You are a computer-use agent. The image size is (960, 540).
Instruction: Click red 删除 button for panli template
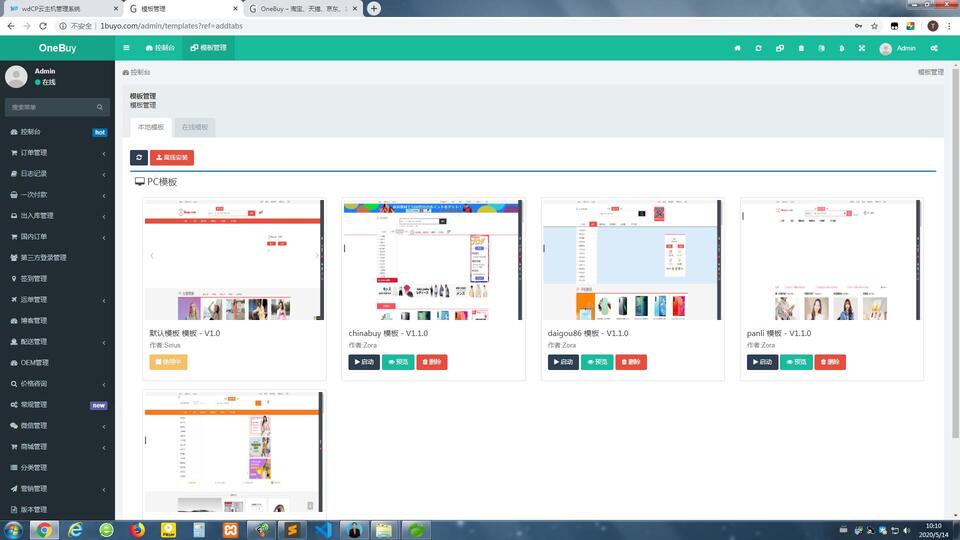point(830,362)
